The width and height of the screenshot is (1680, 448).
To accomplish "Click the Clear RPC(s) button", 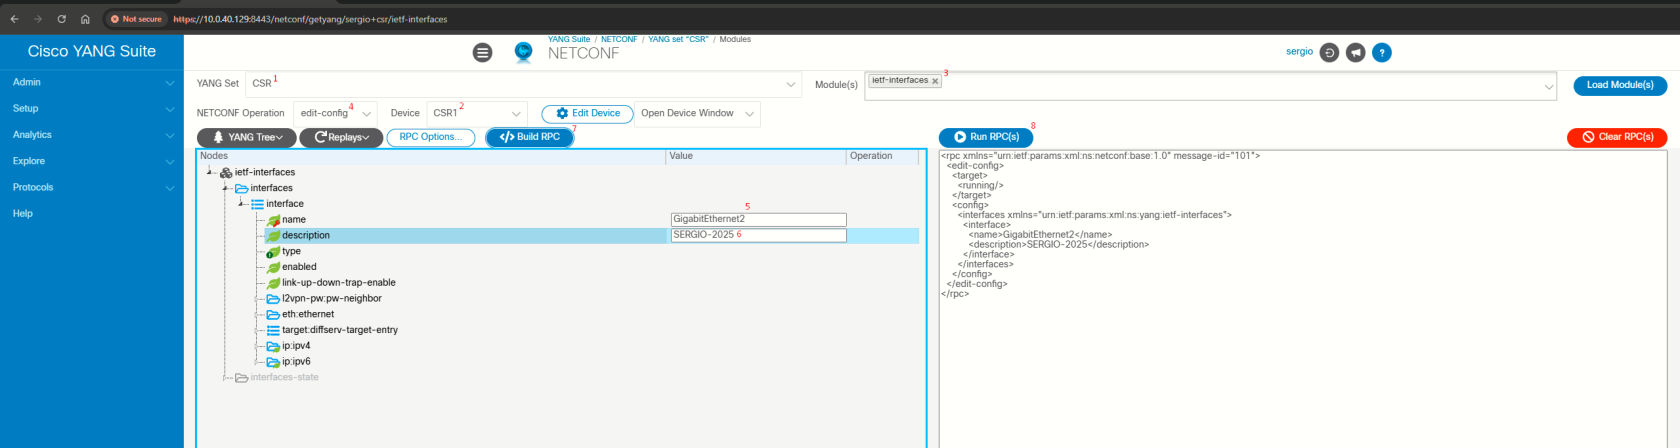I will pyautogui.click(x=1617, y=137).
